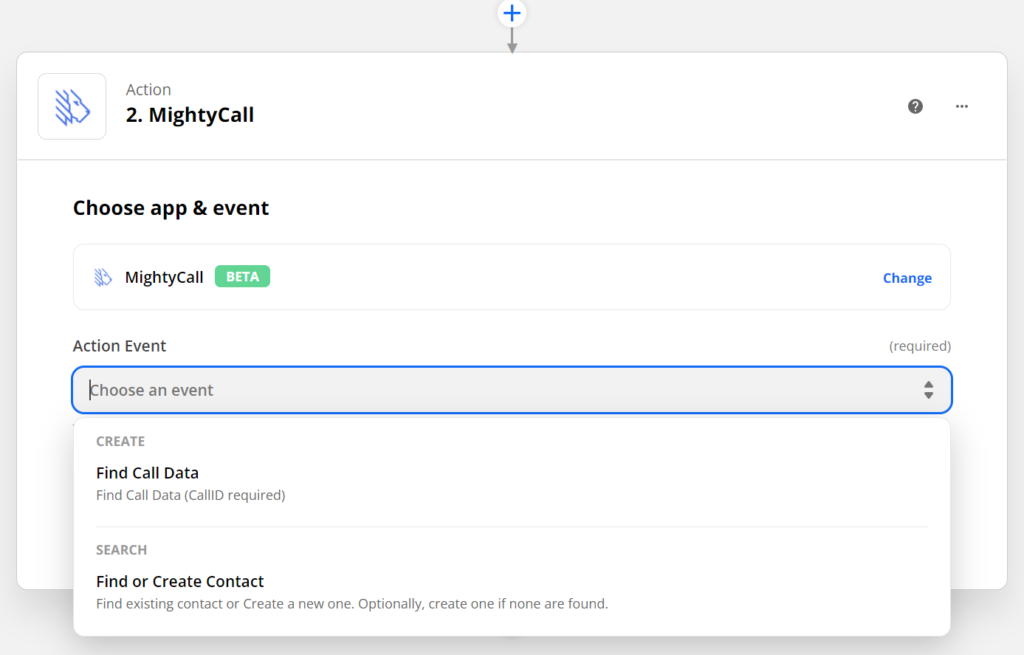The image size is (1024, 655).
Task: Click the MightyCall logo in the app selector row
Action: coord(103,277)
